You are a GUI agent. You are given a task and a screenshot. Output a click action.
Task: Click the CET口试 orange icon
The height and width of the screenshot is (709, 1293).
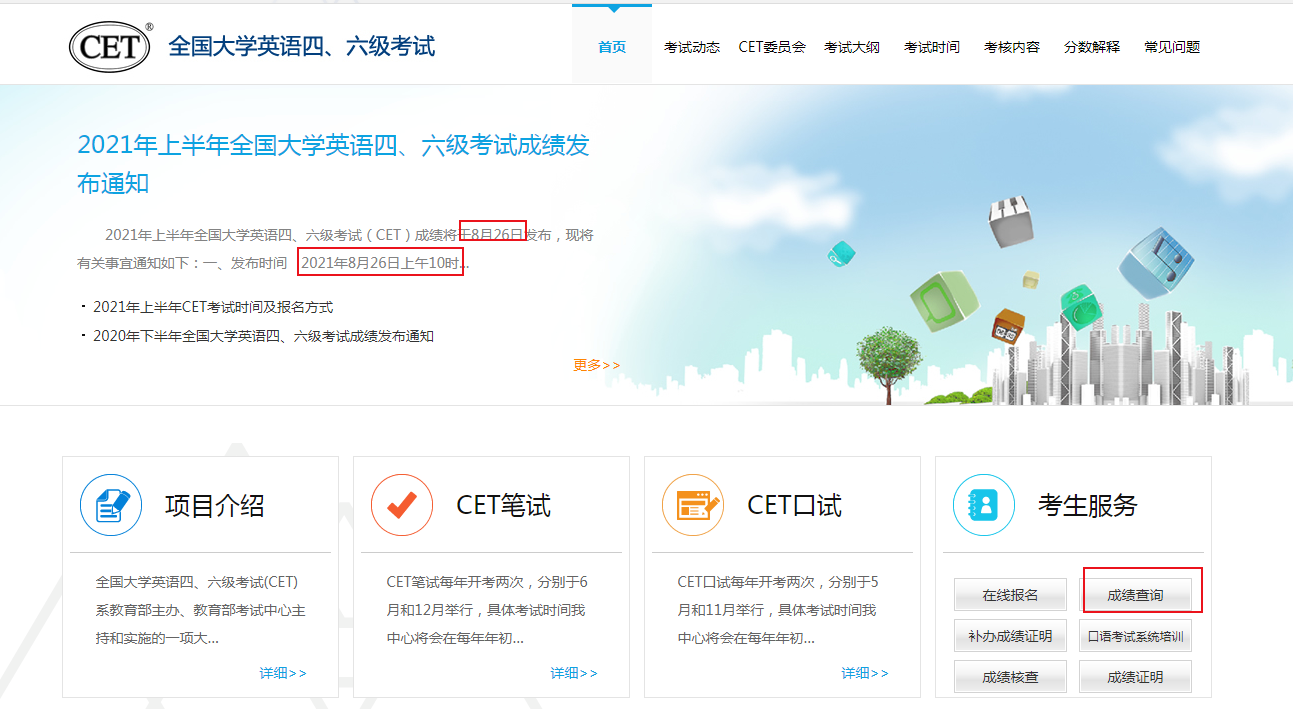693,505
